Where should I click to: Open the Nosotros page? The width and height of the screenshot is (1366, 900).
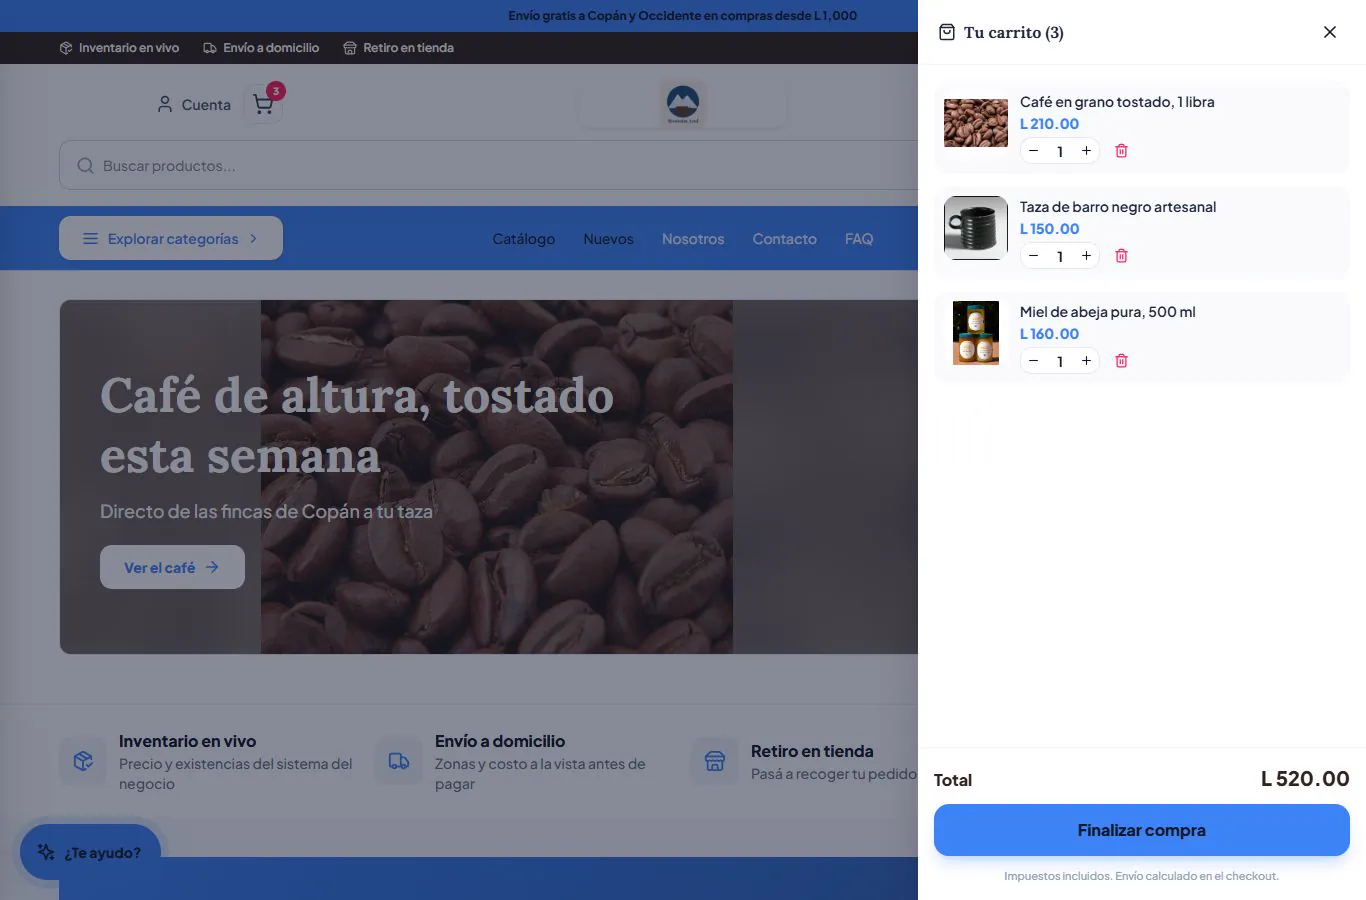click(693, 239)
